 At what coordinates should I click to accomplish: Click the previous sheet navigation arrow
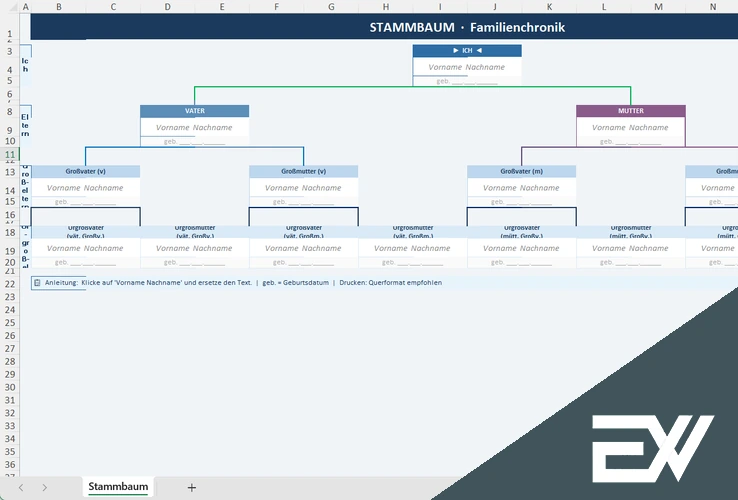[20, 487]
